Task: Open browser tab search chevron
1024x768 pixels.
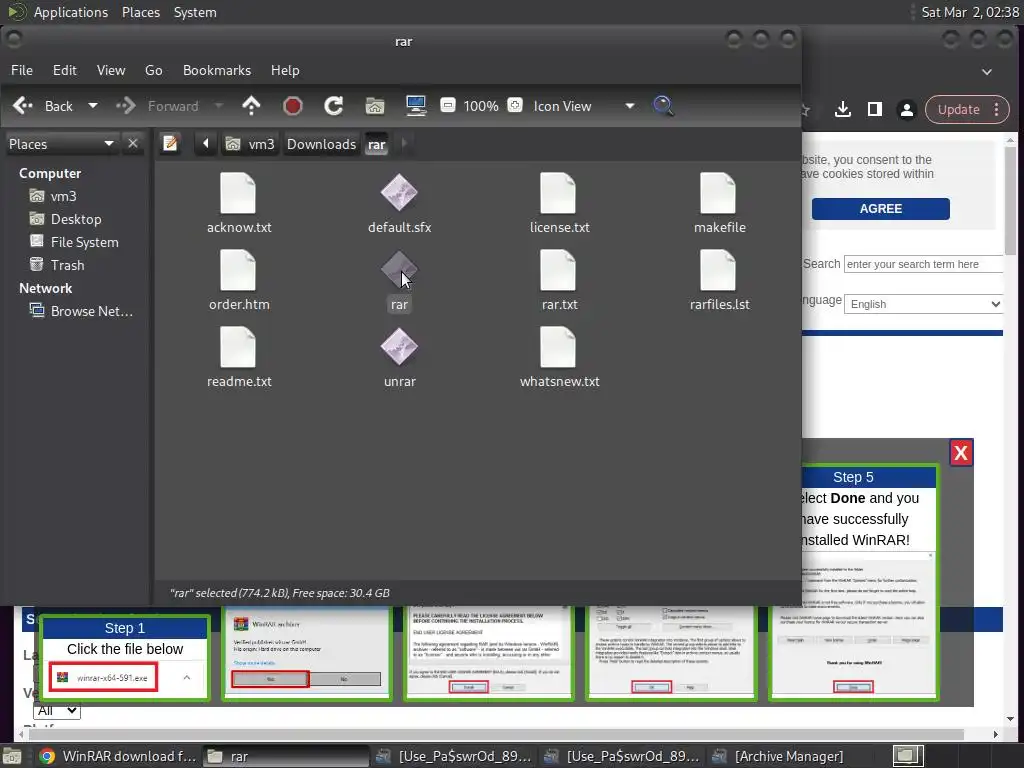Action: click(x=987, y=72)
